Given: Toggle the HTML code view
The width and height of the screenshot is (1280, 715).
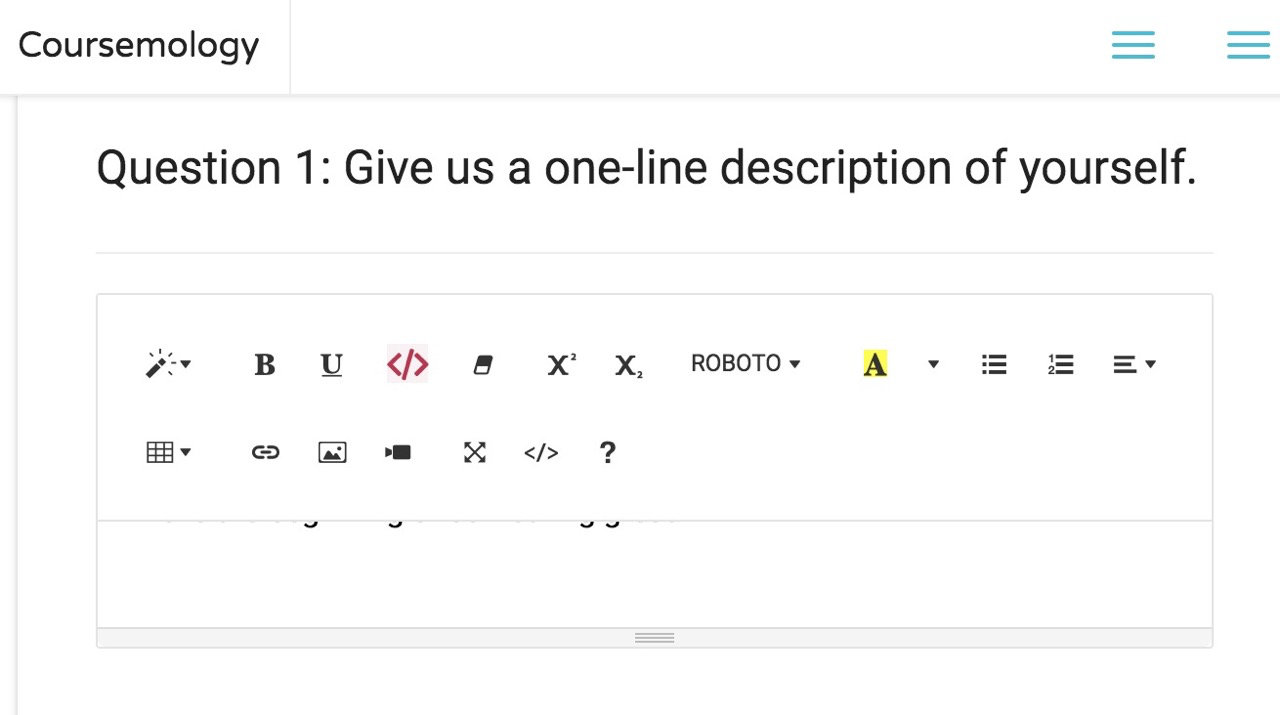Looking at the screenshot, I should (x=540, y=452).
